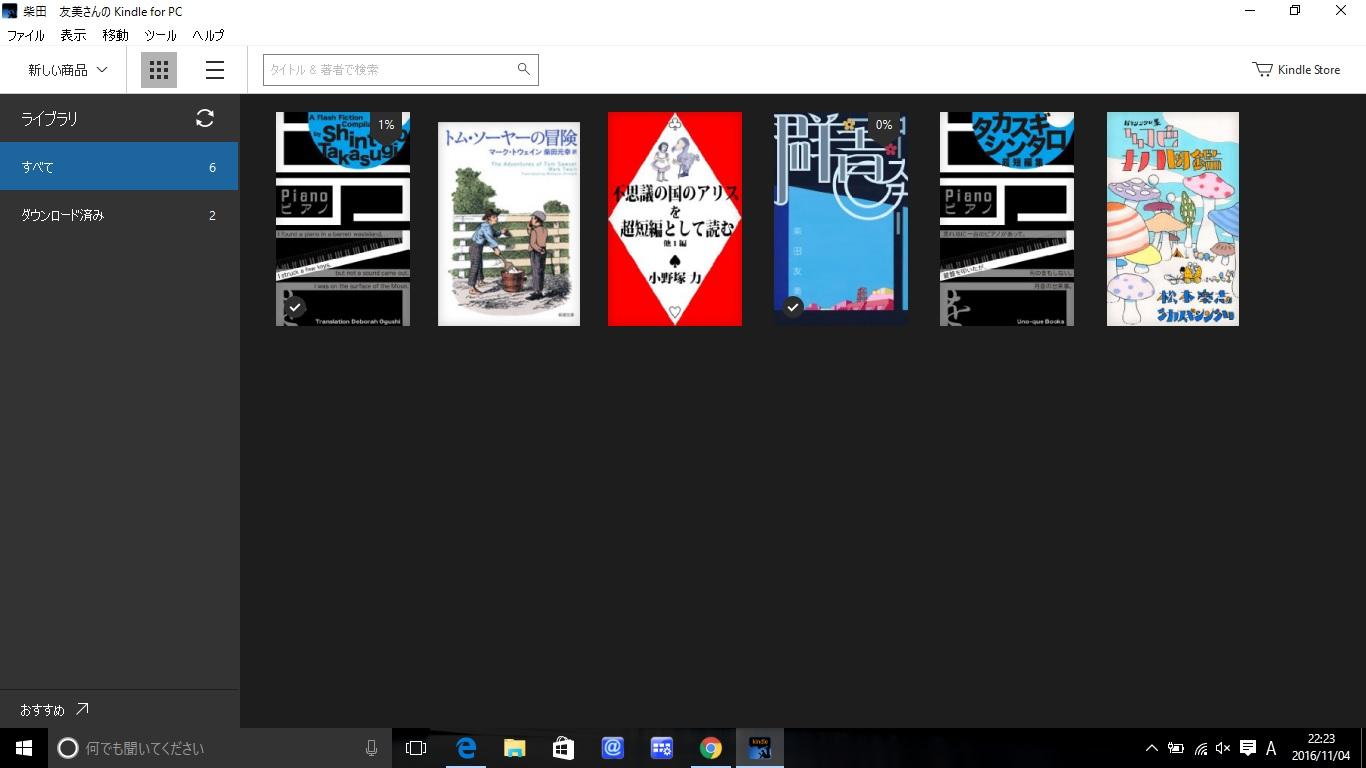Open the Tom Sawyer book cover
Image resolution: width=1366 pixels, height=768 pixels.
508,224
